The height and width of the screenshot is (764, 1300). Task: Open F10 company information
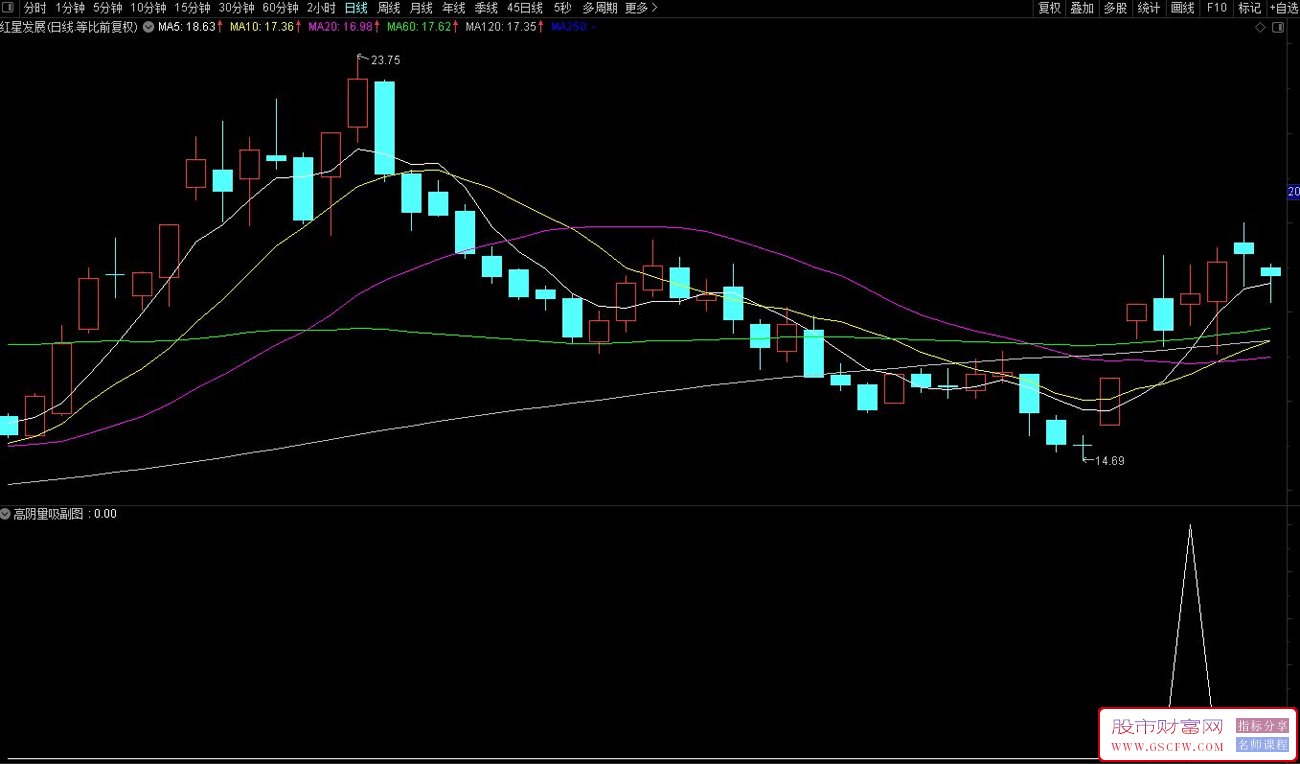(x=1216, y=8)
